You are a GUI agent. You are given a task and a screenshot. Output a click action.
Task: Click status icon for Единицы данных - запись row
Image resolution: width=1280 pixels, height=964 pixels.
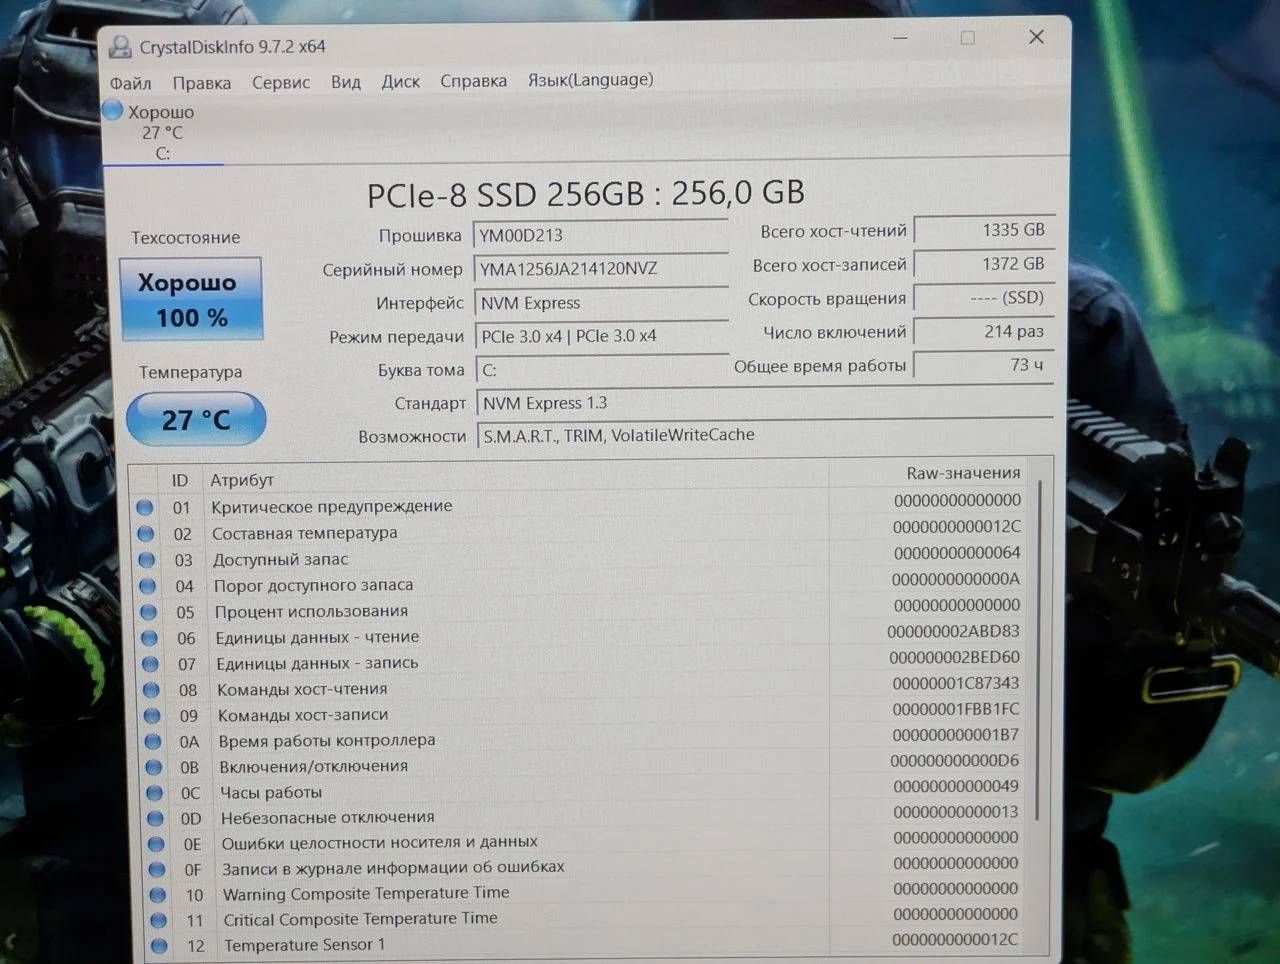tap(151, 664)
